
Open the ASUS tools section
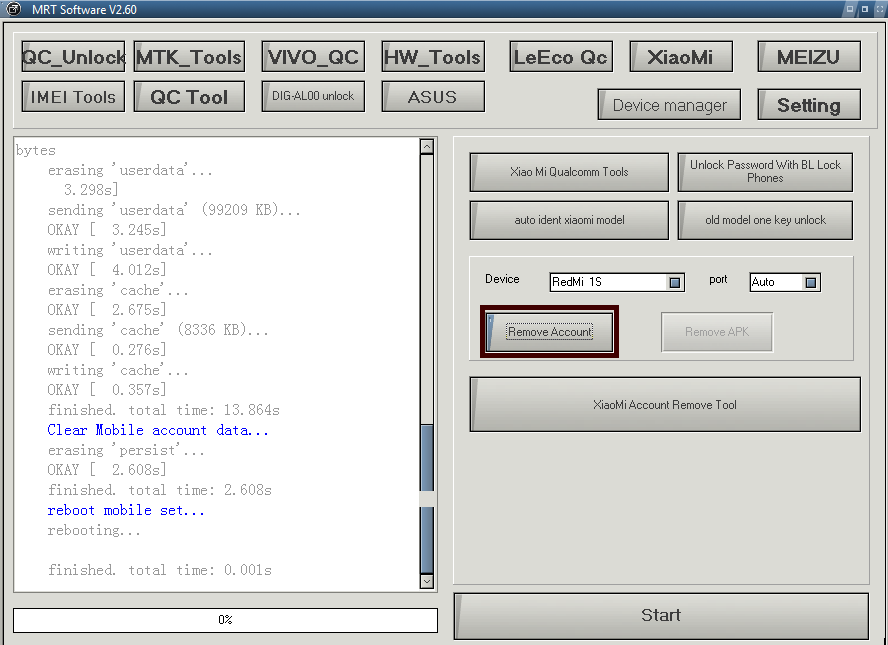click(433, 97)
